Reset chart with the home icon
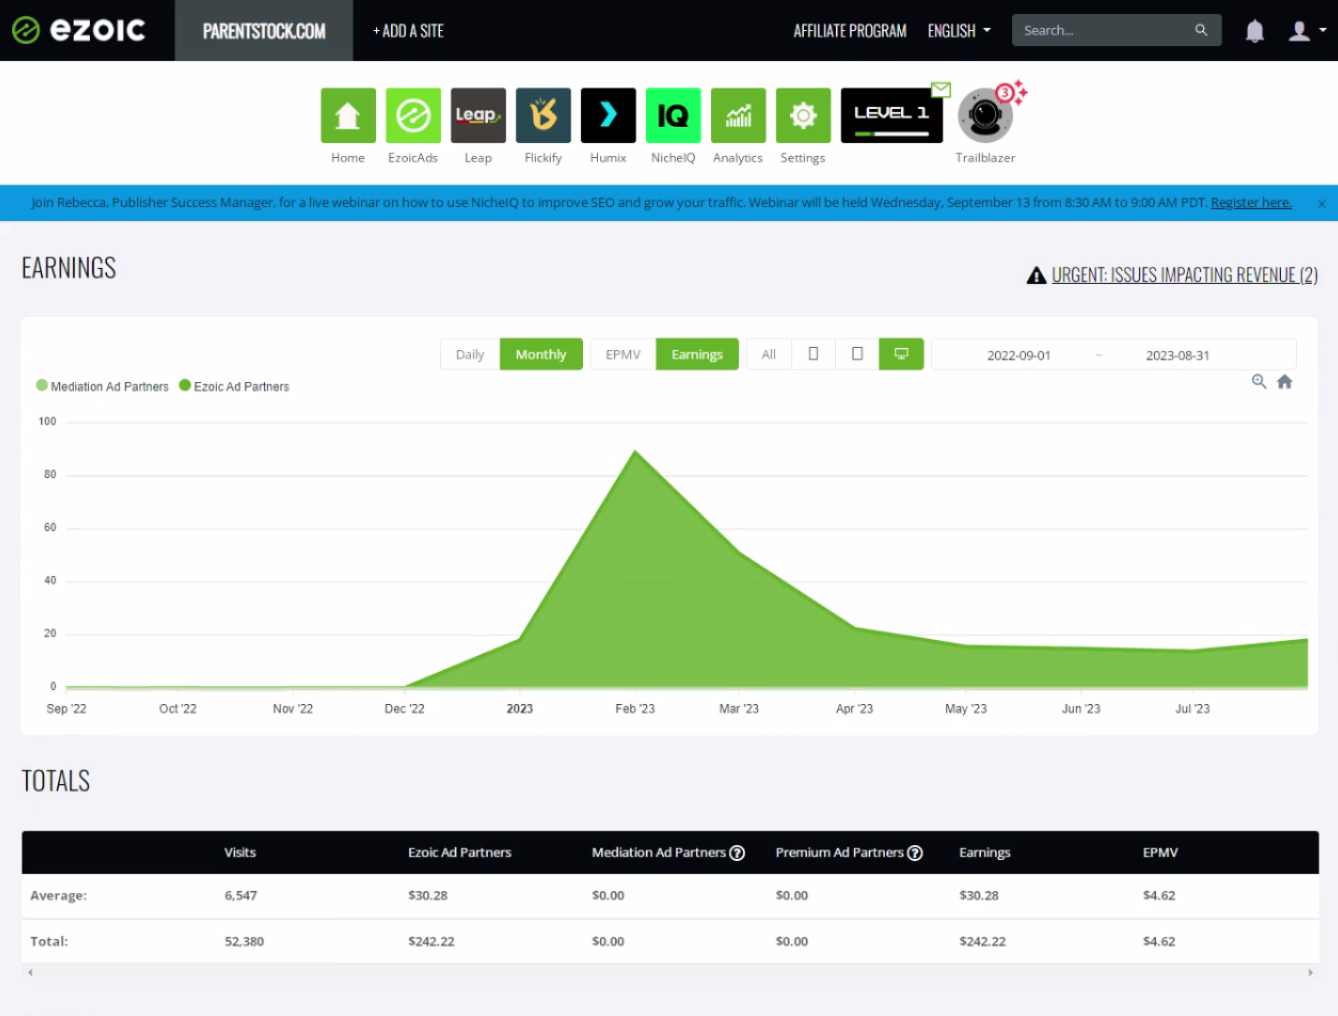The width and height of the screenshot is (1338, 1016). tap(1285, 381)
